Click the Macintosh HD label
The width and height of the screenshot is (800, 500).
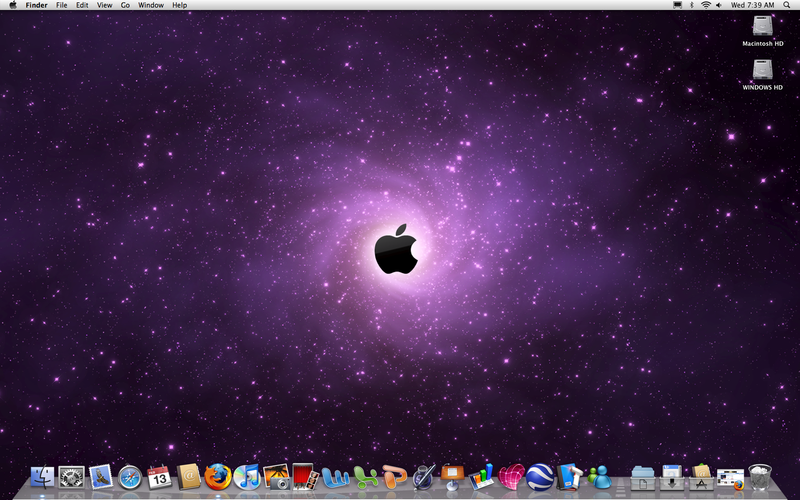click(763, 44)
